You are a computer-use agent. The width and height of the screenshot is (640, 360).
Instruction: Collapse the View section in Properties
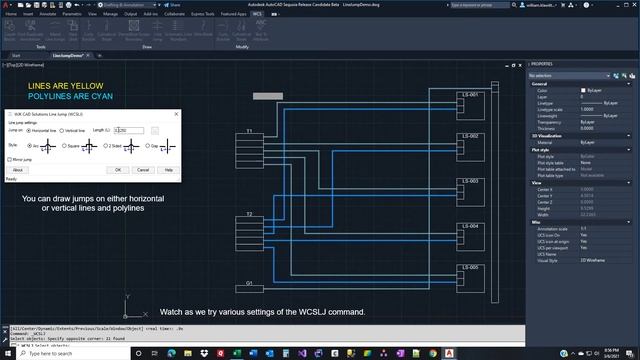(629, 183)
